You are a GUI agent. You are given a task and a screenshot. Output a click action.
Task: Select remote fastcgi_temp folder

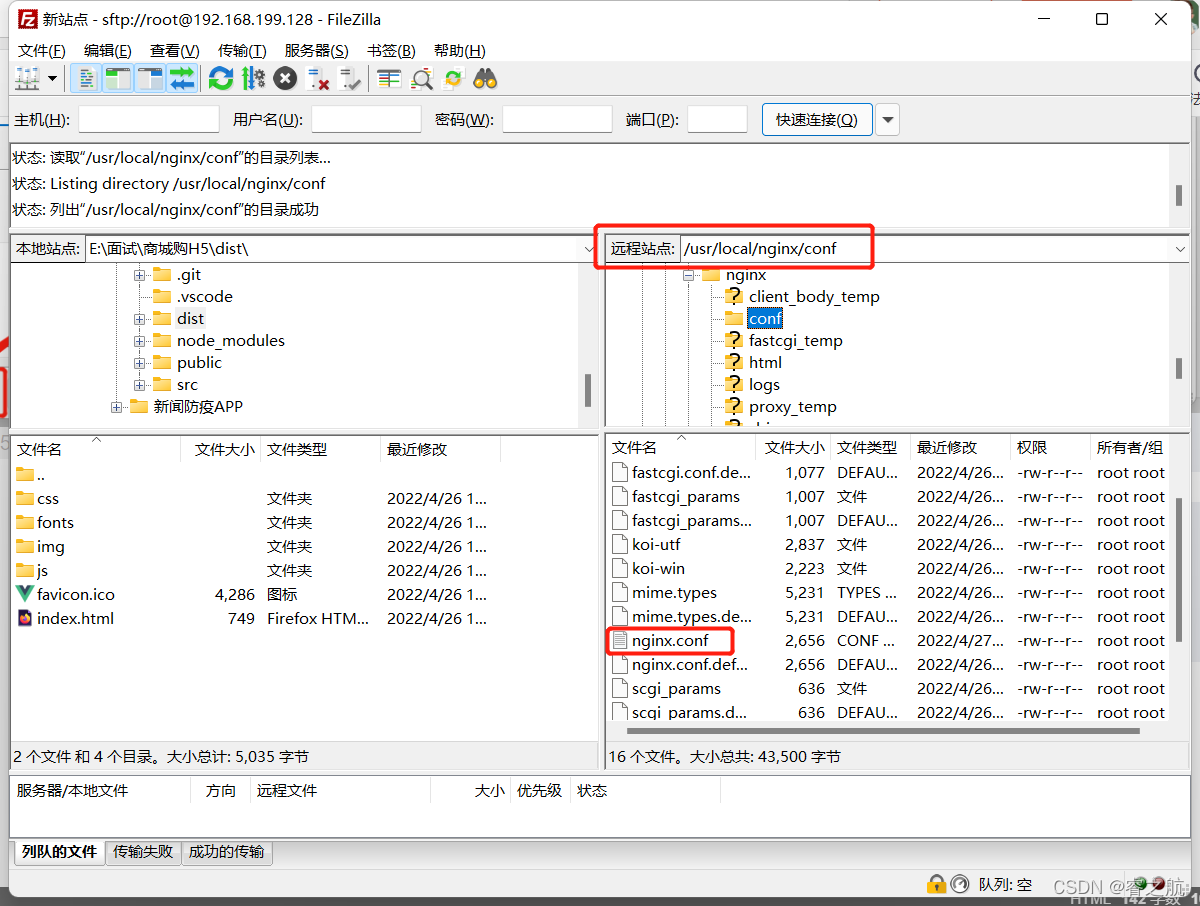[796, 341]
